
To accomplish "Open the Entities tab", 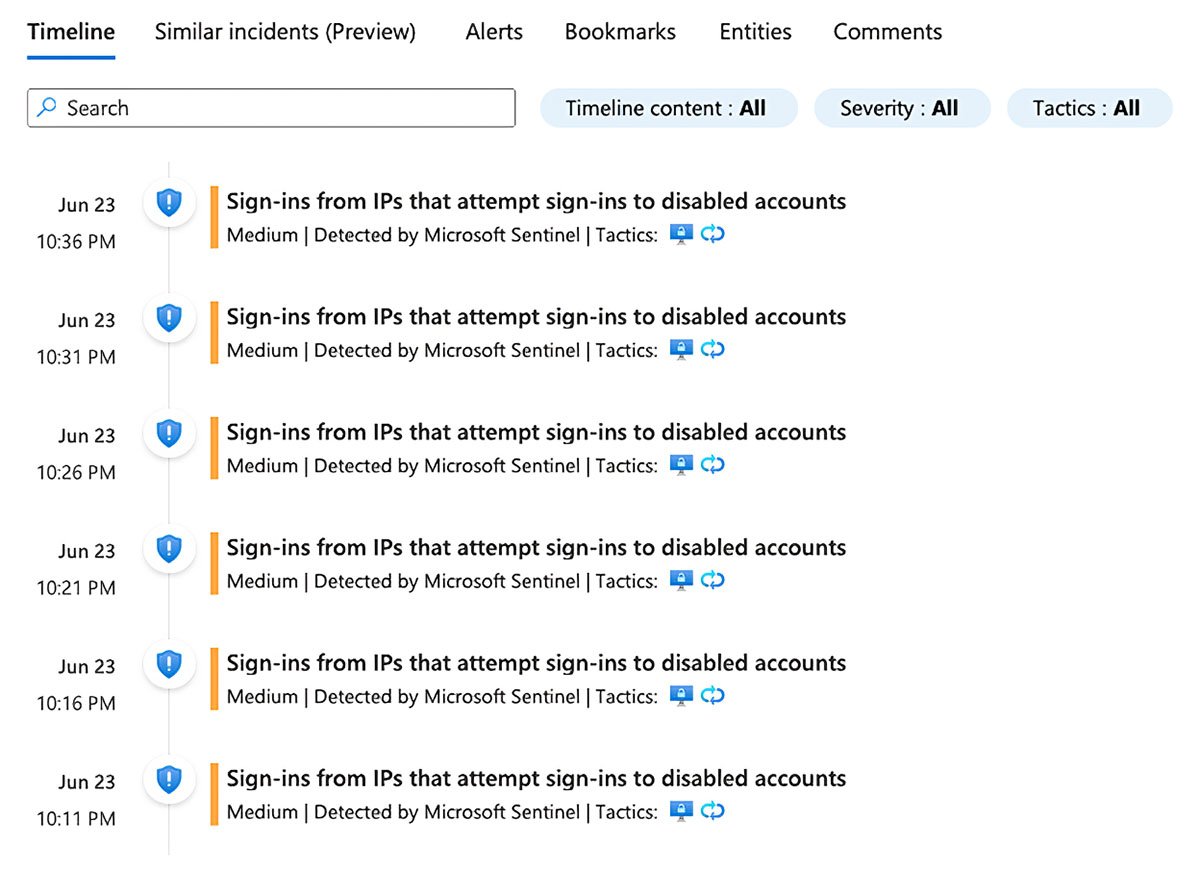I will coord(754,31).
